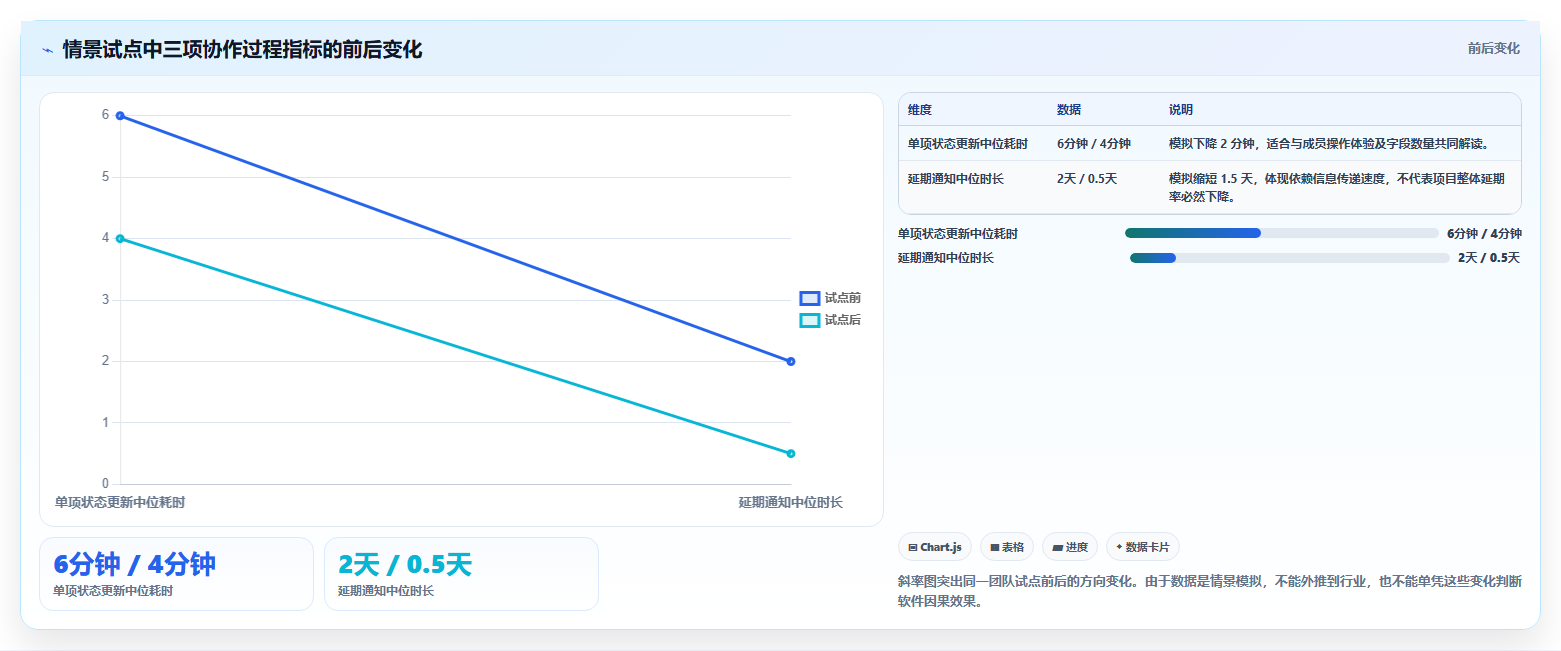Click the 试点后 legend label
This screenshot has height=651, width=1561.
(x=843, y=320)
